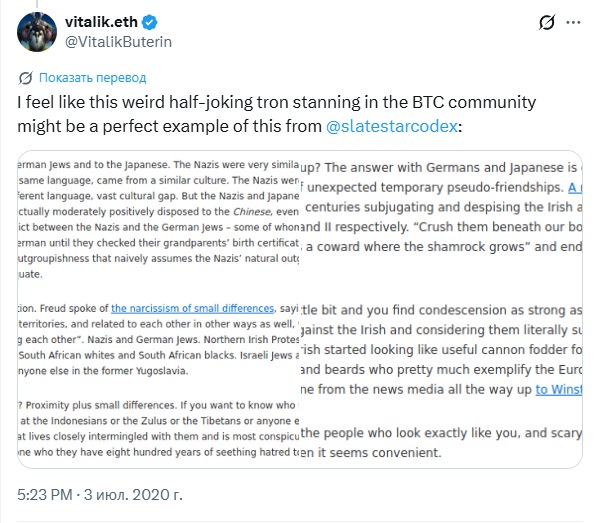This screenshot has height=523, width=598.
Task: Click the underlined 'A' link after pseudo-friendships
Action: tap(575, 187)
